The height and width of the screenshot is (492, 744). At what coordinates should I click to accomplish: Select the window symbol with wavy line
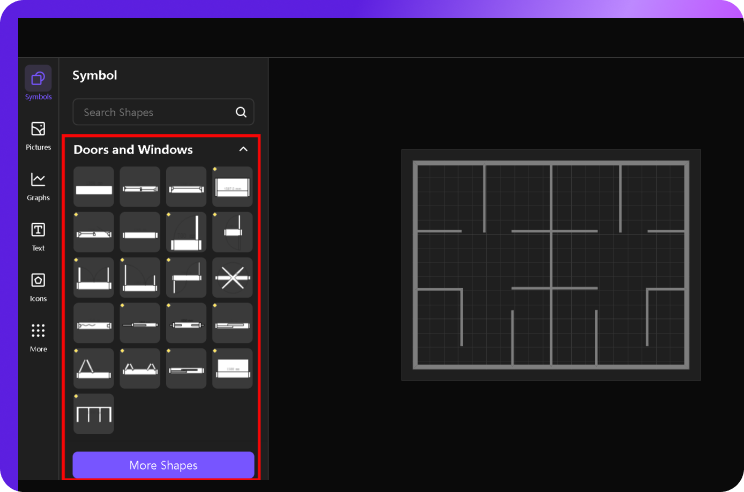[x=94, y=323]
